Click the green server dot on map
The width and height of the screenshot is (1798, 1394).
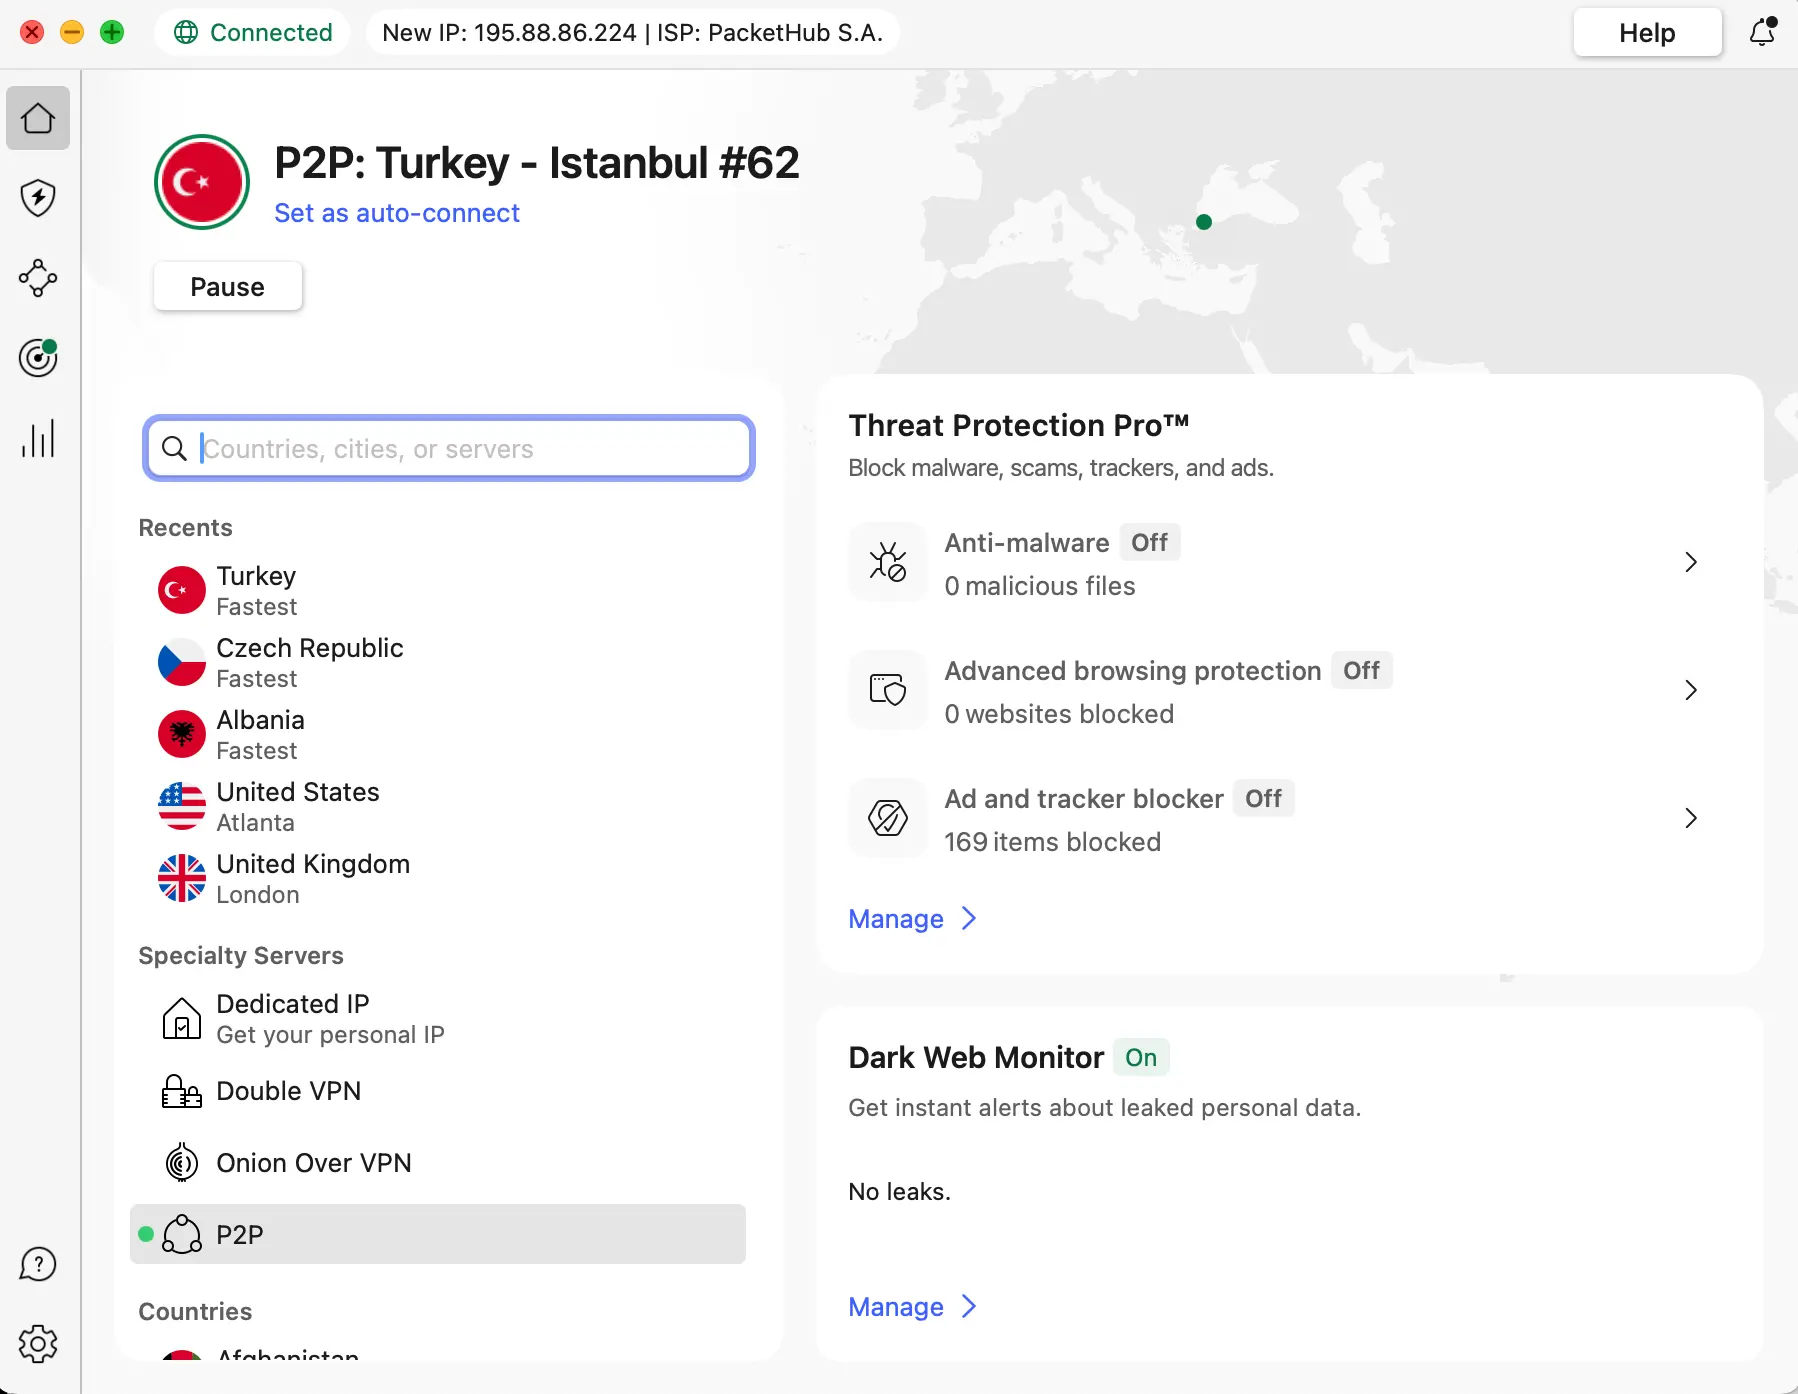(x=1204, y=222)
